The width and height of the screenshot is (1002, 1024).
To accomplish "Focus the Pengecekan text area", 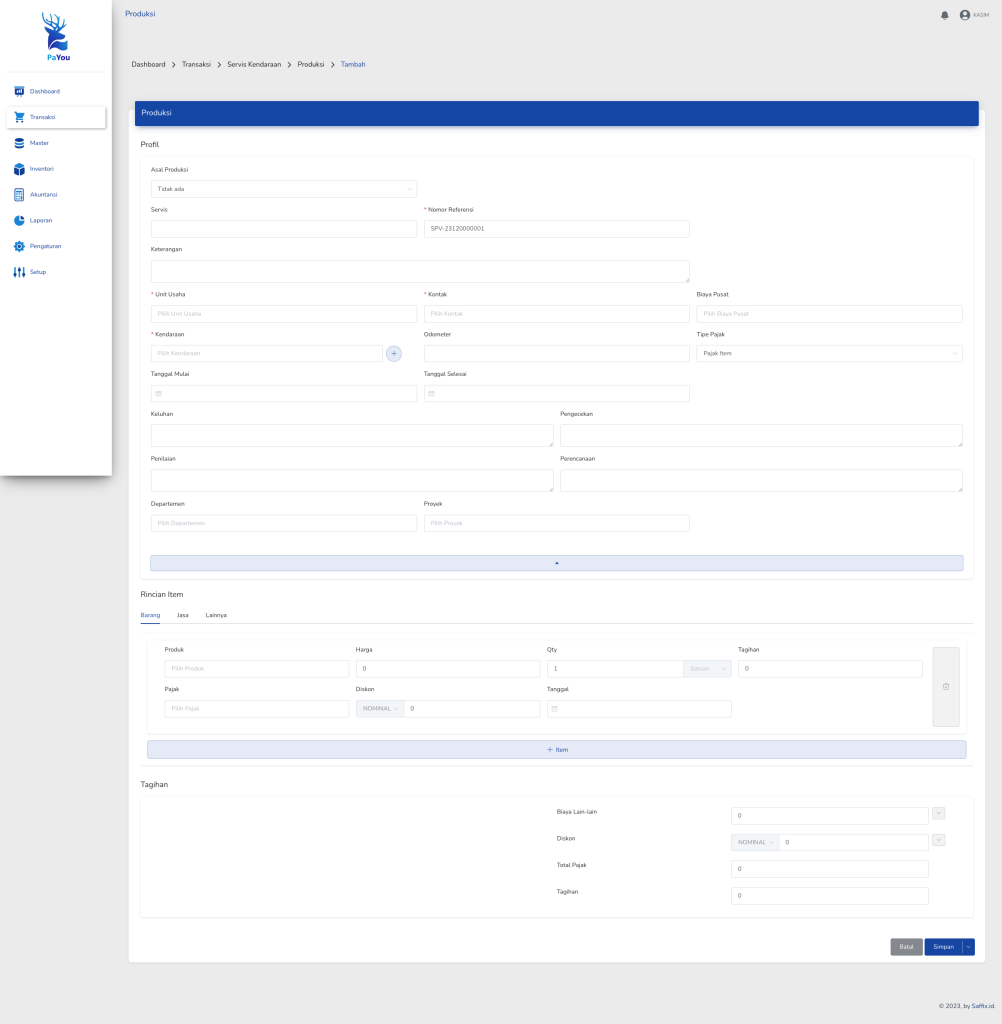I will tap(761, 436).
